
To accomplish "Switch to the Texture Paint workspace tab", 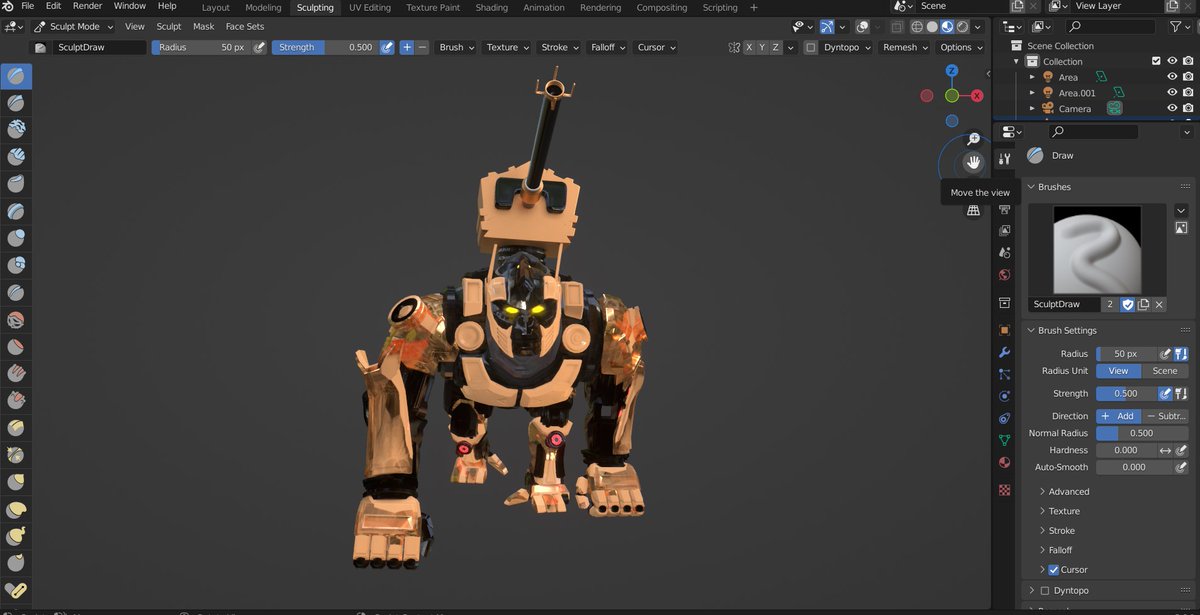I will pyautogui.click(x=433, y=7).
